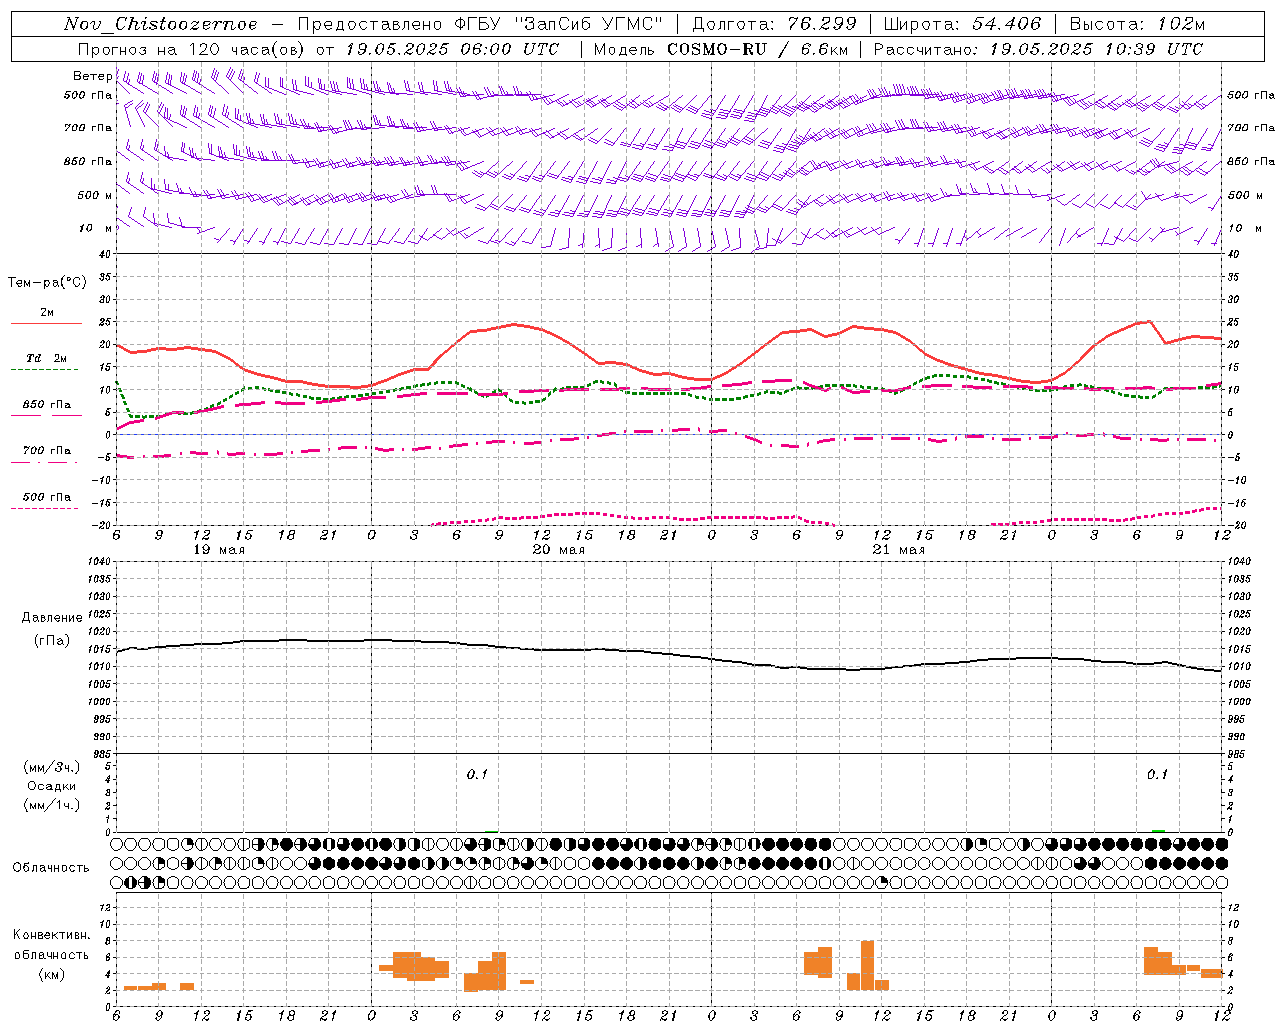This screenshot has width=1280, height=1024.
Task: Select the Широта: 54.406 value
Action: (962, 24)
